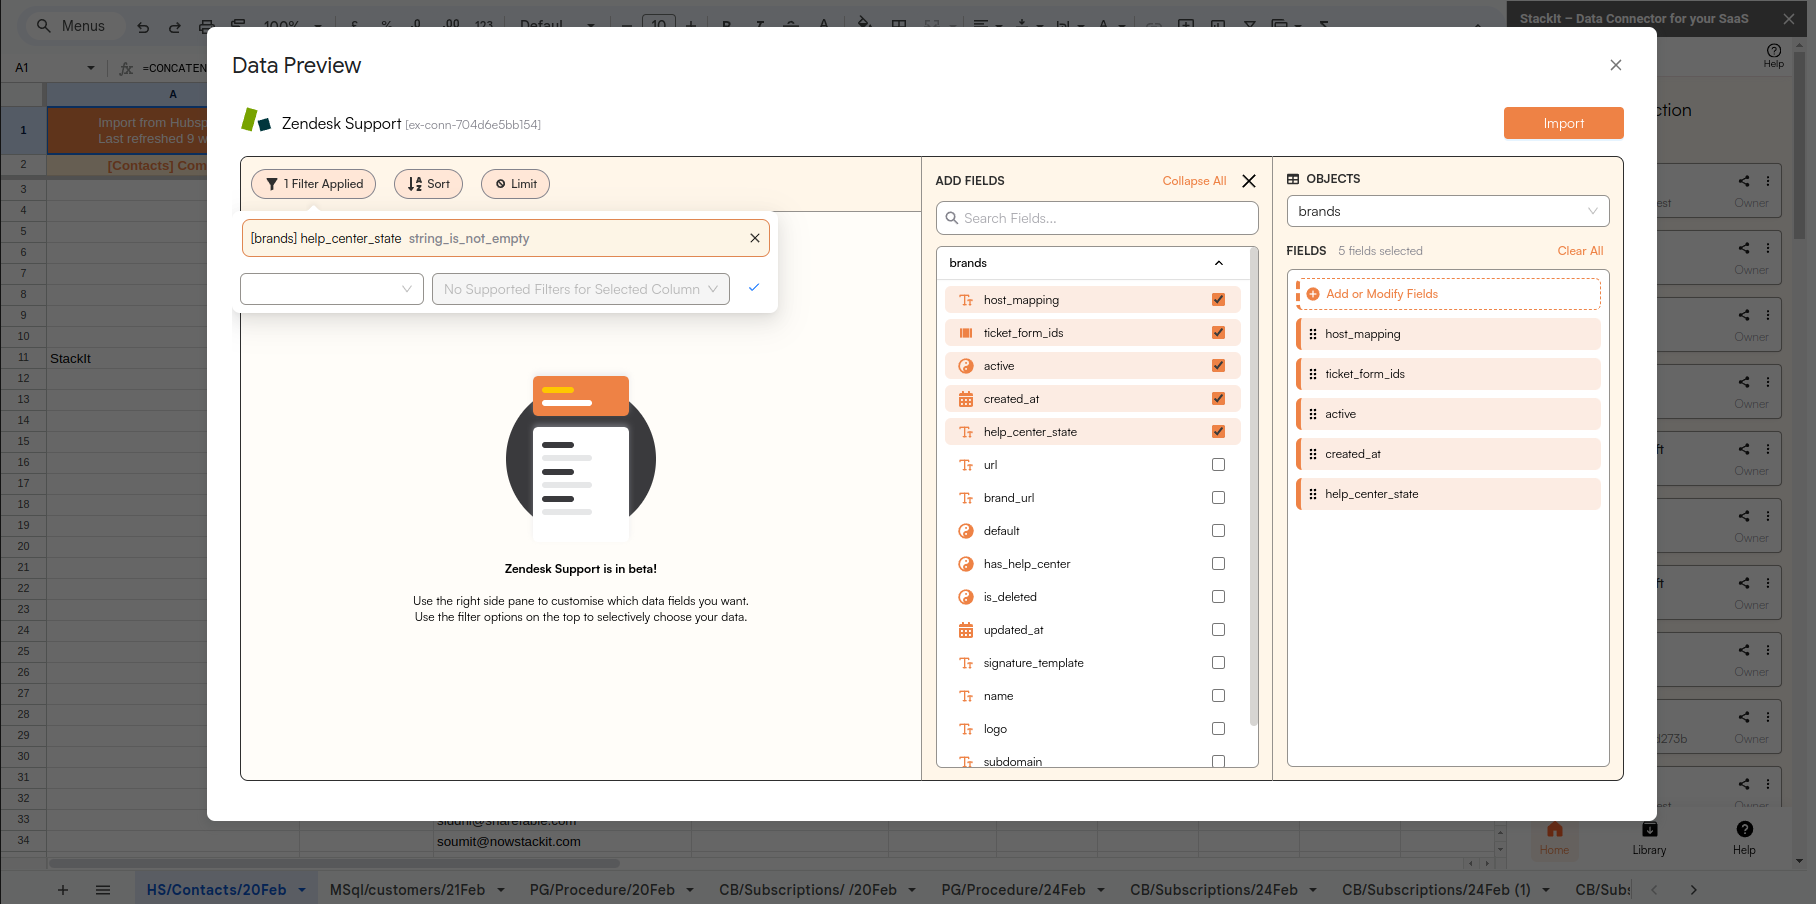Check the brand_url field
1816x904 pixels.
click(x=1218, y=498)
